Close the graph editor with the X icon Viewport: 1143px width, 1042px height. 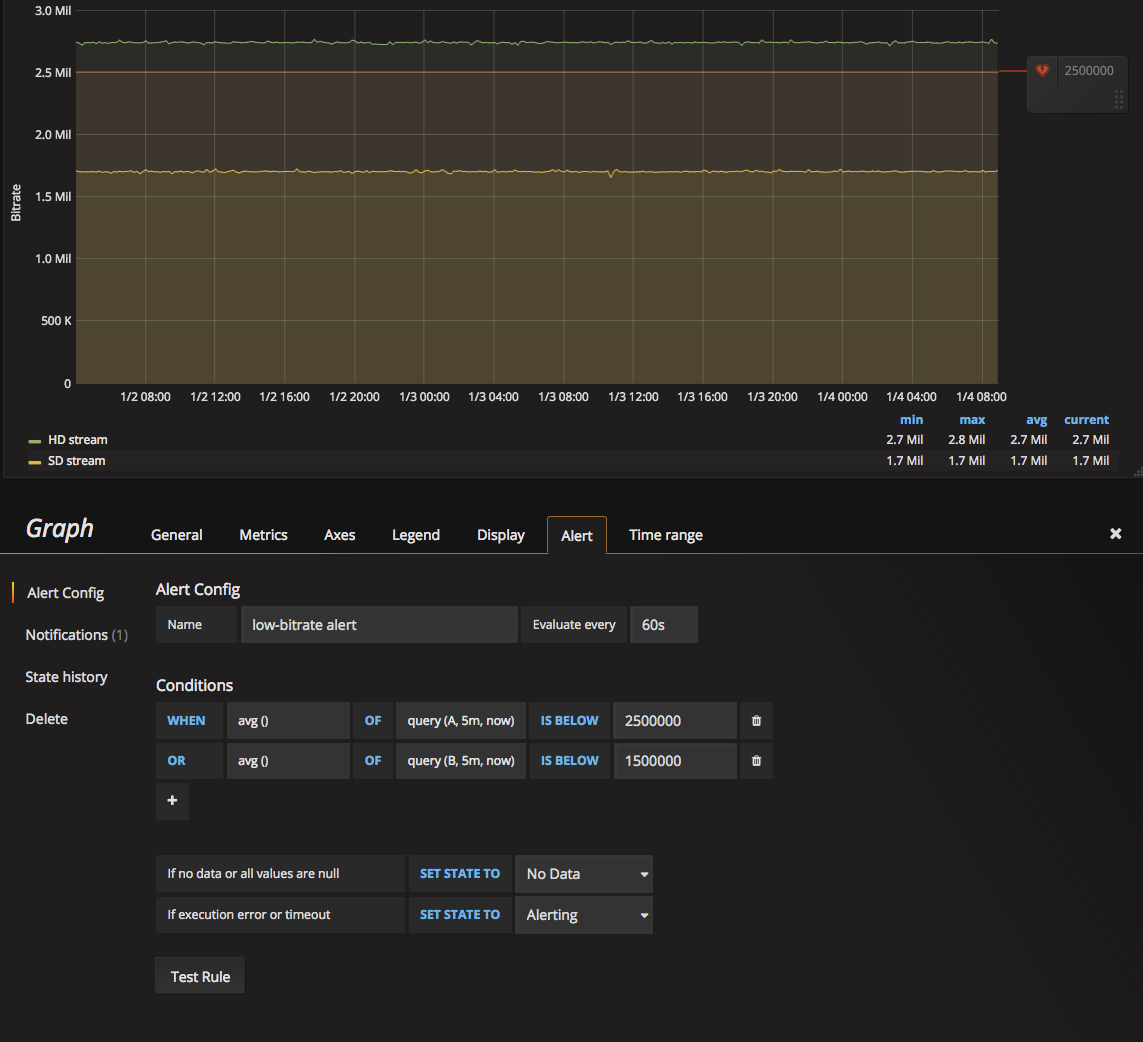(1115, 534)
